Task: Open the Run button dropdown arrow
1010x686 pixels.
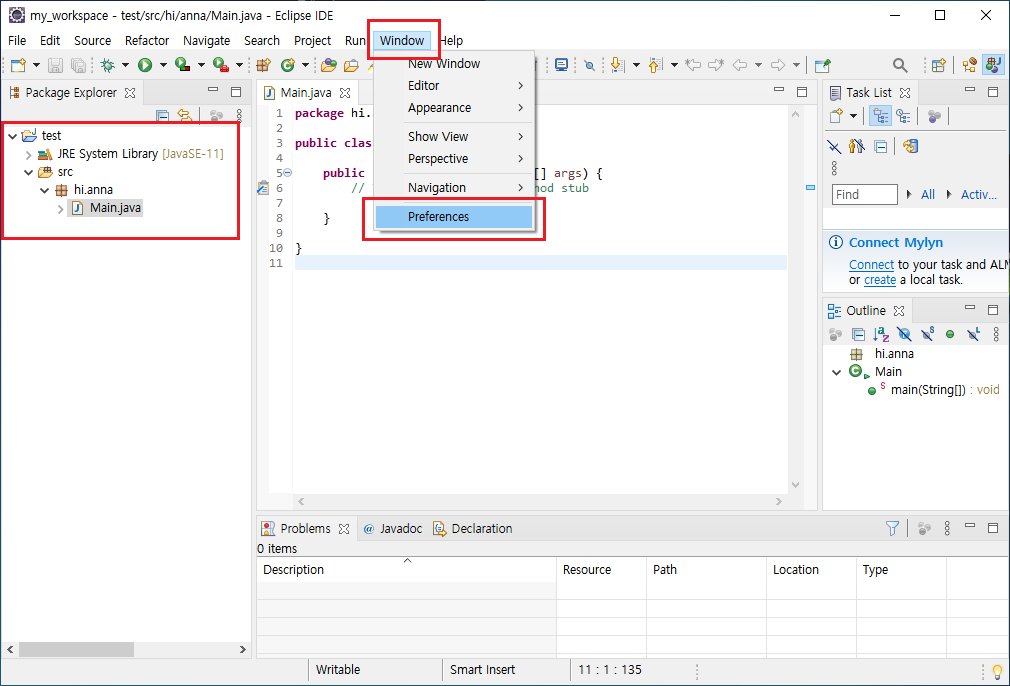Action: [163, 65]
